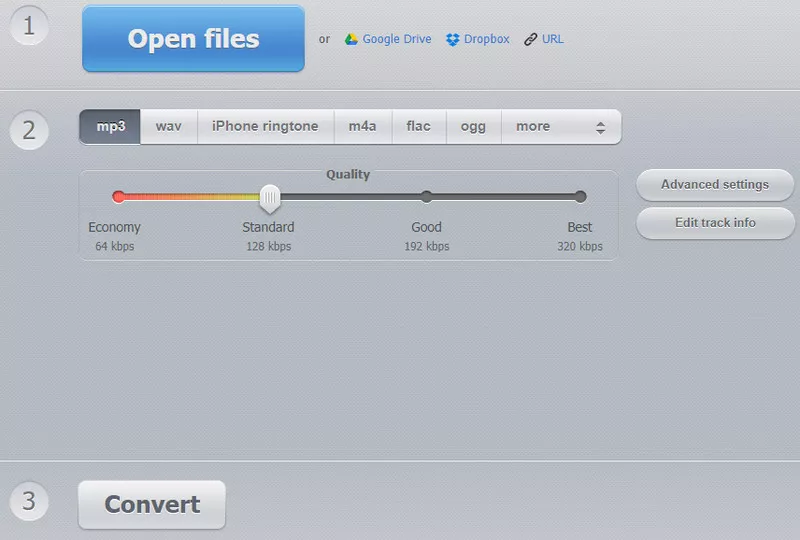
Task: Click the up-down arrows in more
Action: coord(601,128)
